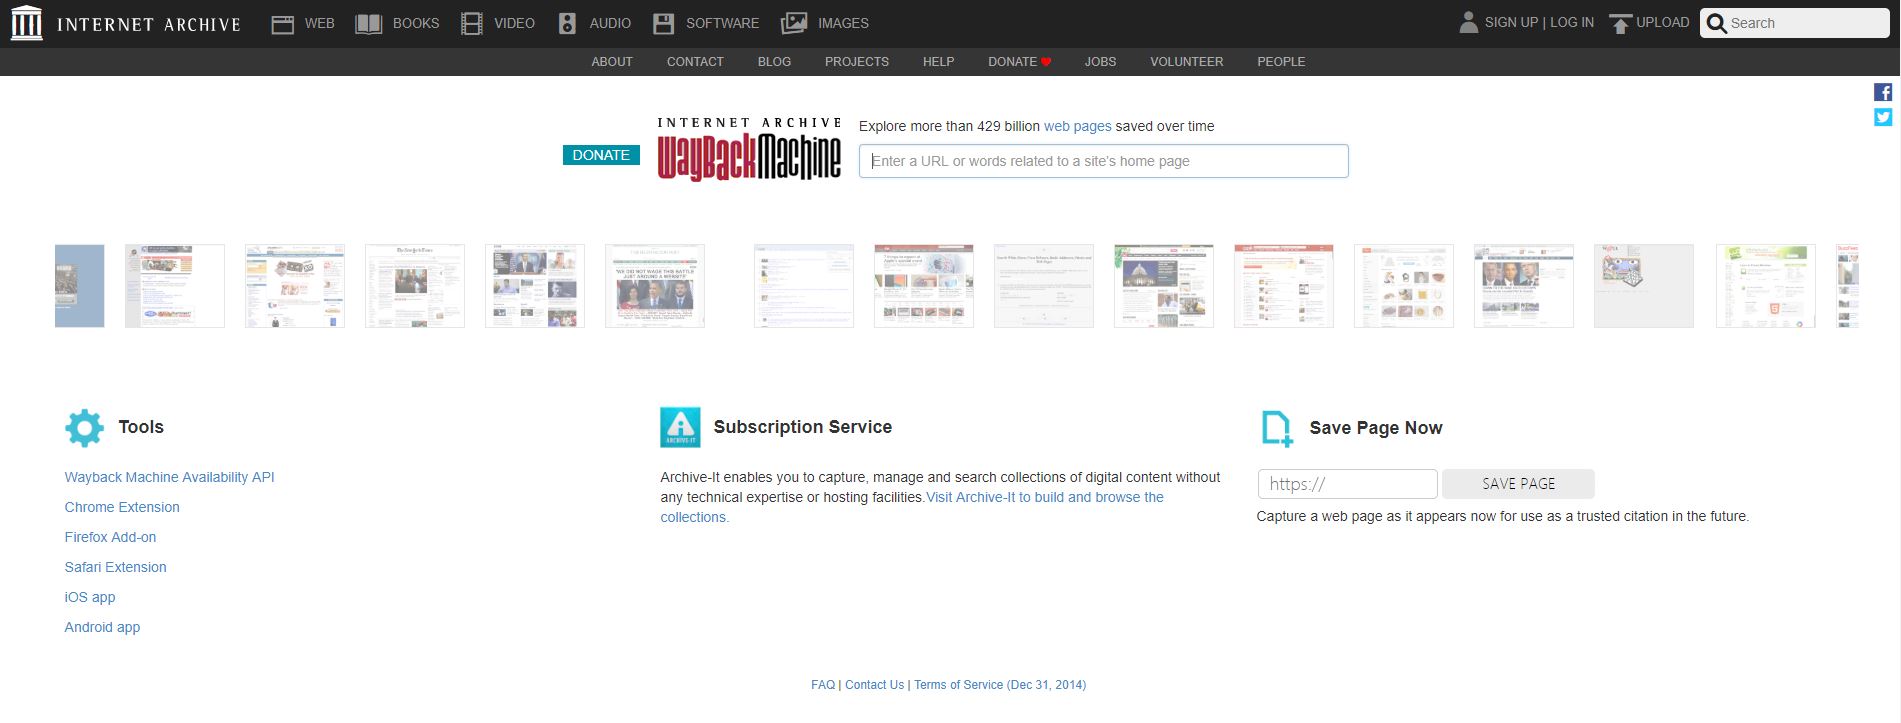Screen dimensions: 1901x723
Task: Click the magnifying glass search icon
Action: click(x=1717, y=23)
